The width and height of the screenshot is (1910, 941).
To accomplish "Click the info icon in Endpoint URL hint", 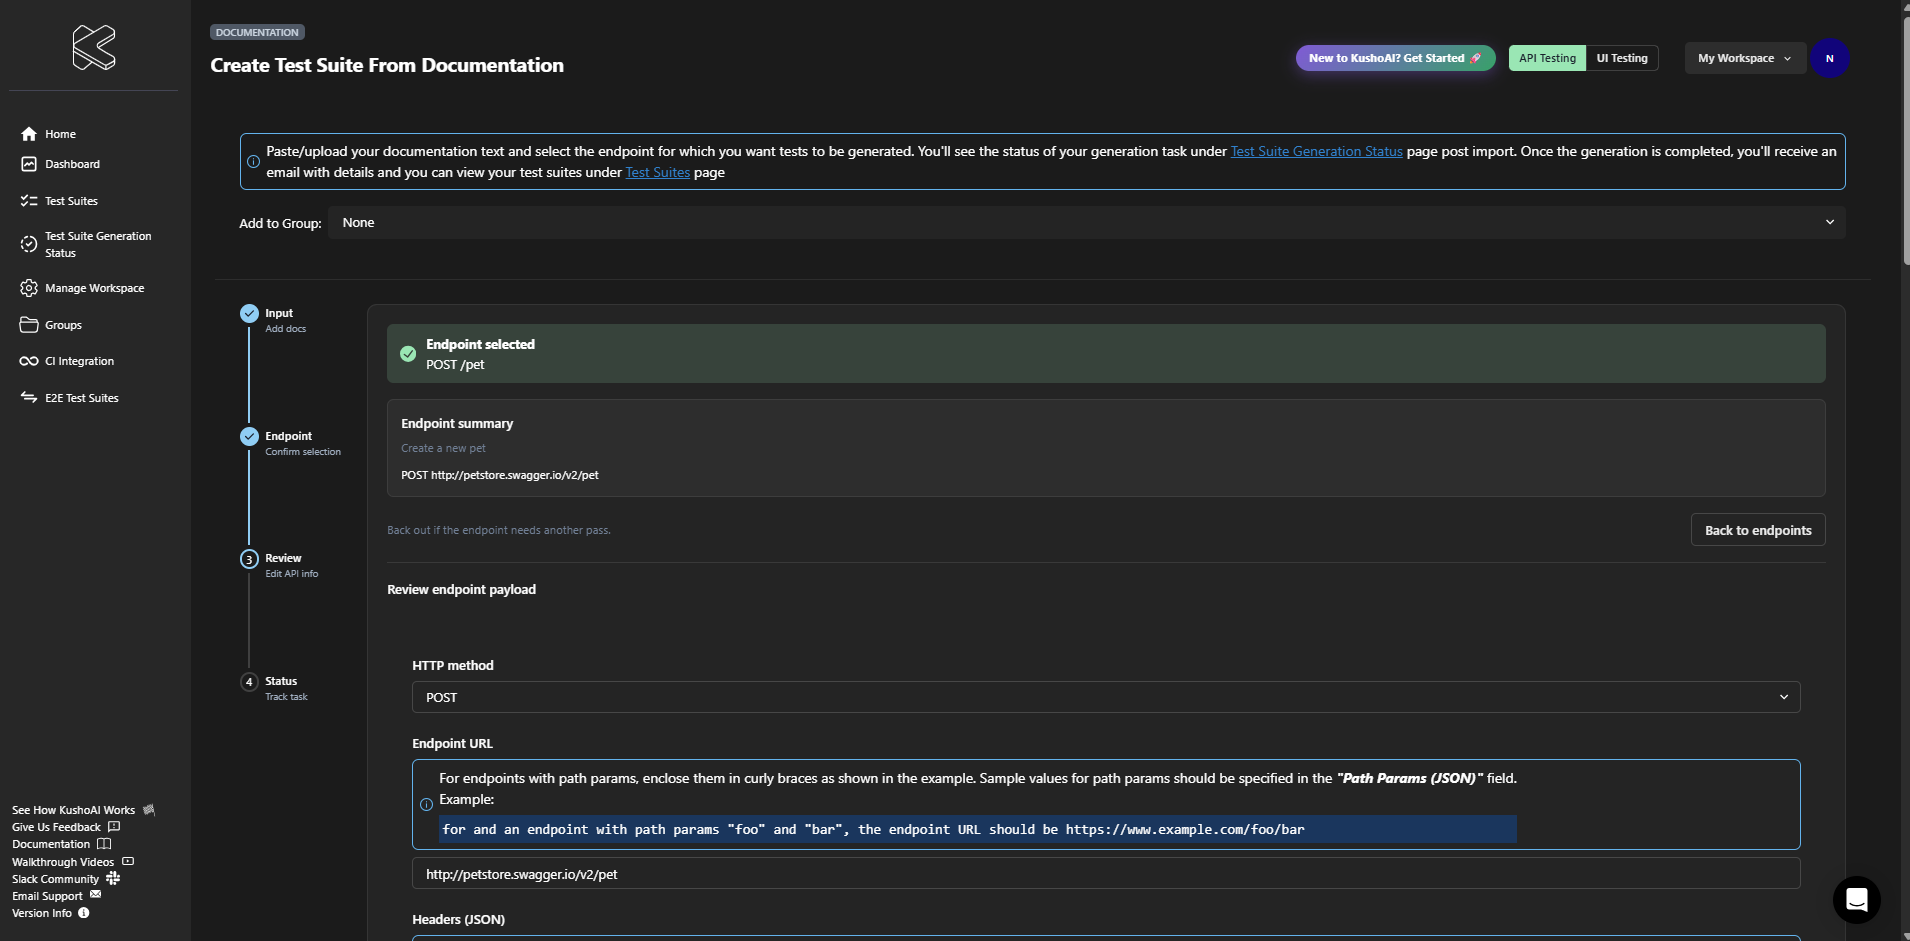I will (426, 804).
